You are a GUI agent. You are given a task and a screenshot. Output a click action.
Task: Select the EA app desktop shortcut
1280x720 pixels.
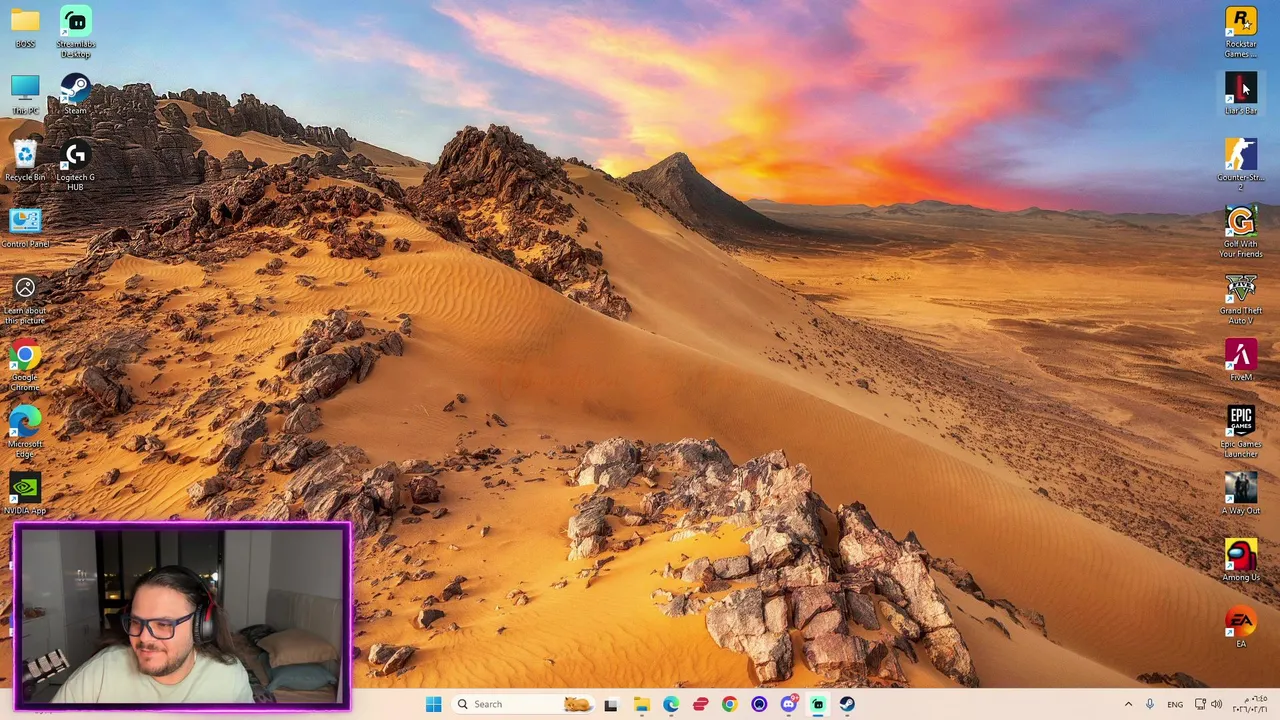[1241, 628]
